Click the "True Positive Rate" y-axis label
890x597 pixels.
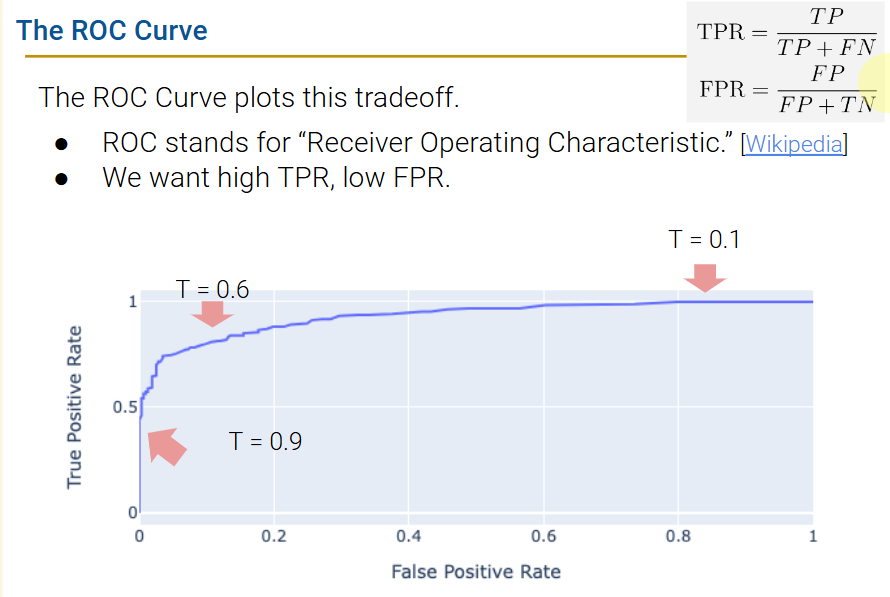click(75, 406)
